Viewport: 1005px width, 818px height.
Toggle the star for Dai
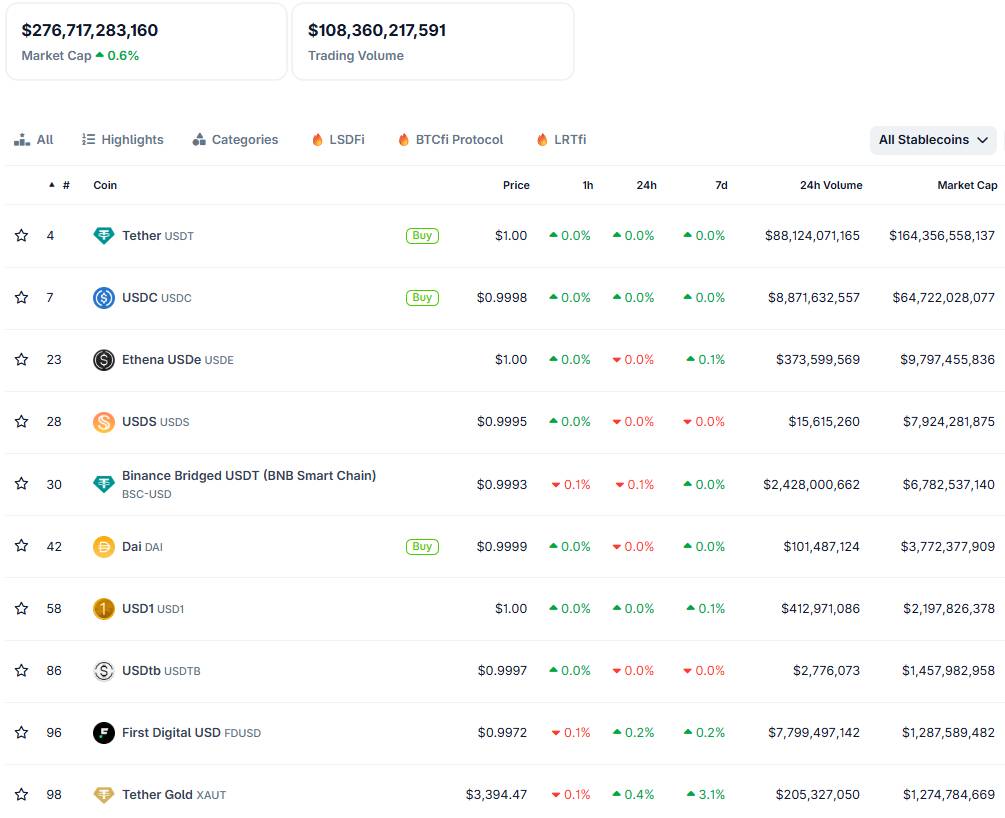click(21, 546)
